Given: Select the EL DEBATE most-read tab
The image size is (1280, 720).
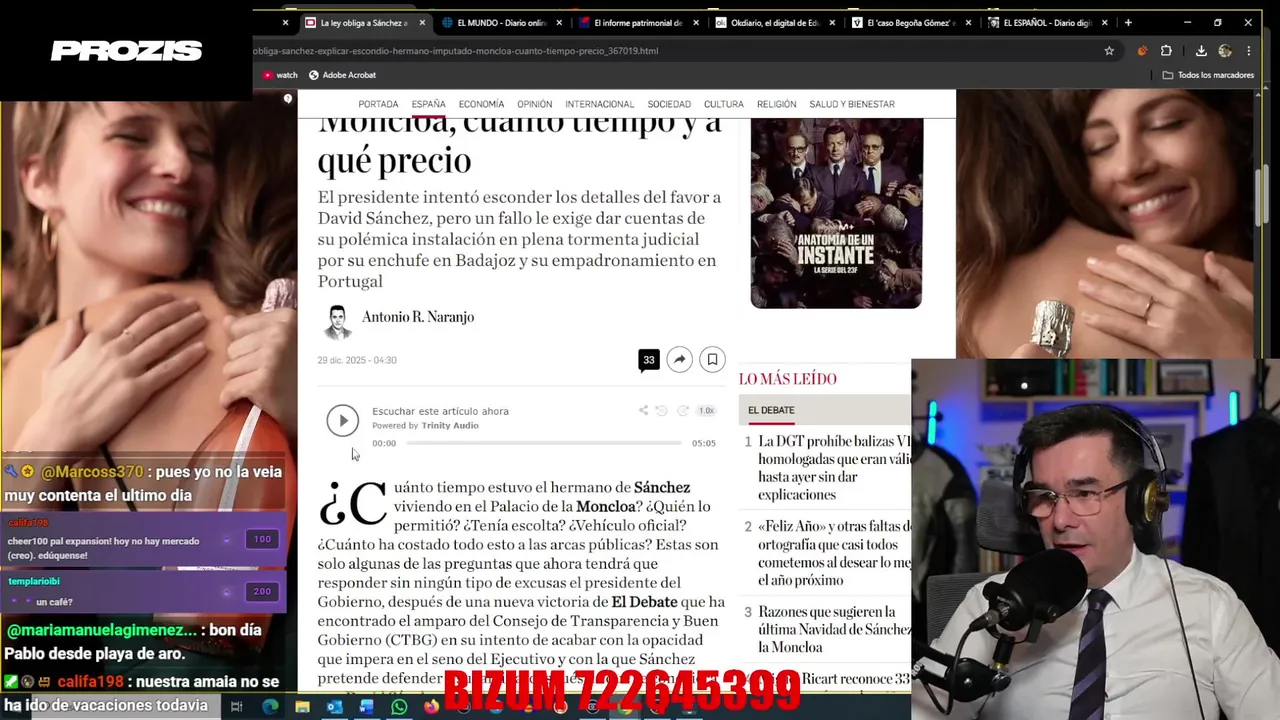Looking at the screenshot, I should click(771, 410).
